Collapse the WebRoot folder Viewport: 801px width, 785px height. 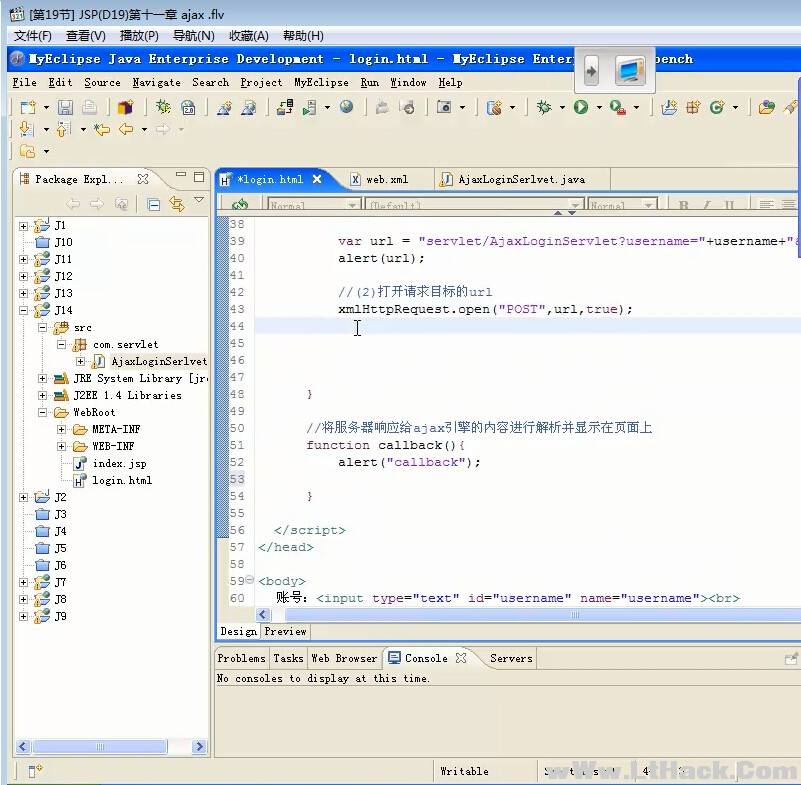point(43,412)
